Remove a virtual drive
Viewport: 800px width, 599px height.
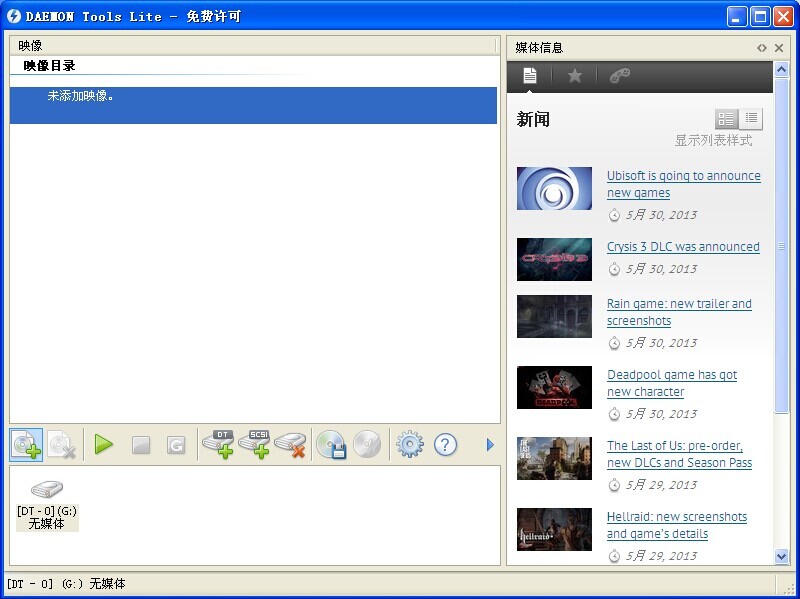click(293, 445)
